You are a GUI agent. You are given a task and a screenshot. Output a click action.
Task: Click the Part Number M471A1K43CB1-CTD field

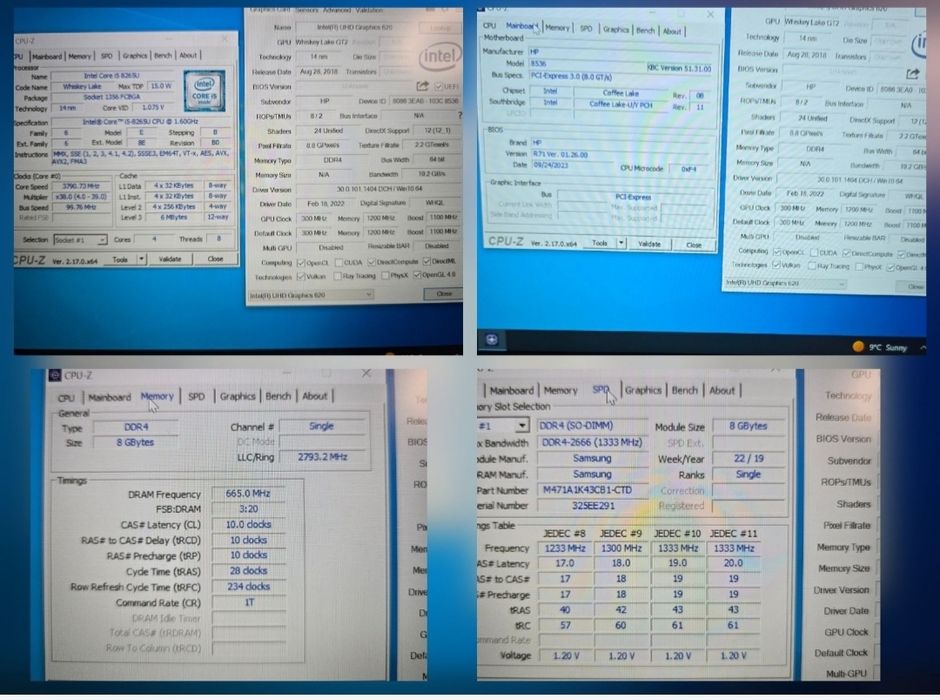click(592, 490)
